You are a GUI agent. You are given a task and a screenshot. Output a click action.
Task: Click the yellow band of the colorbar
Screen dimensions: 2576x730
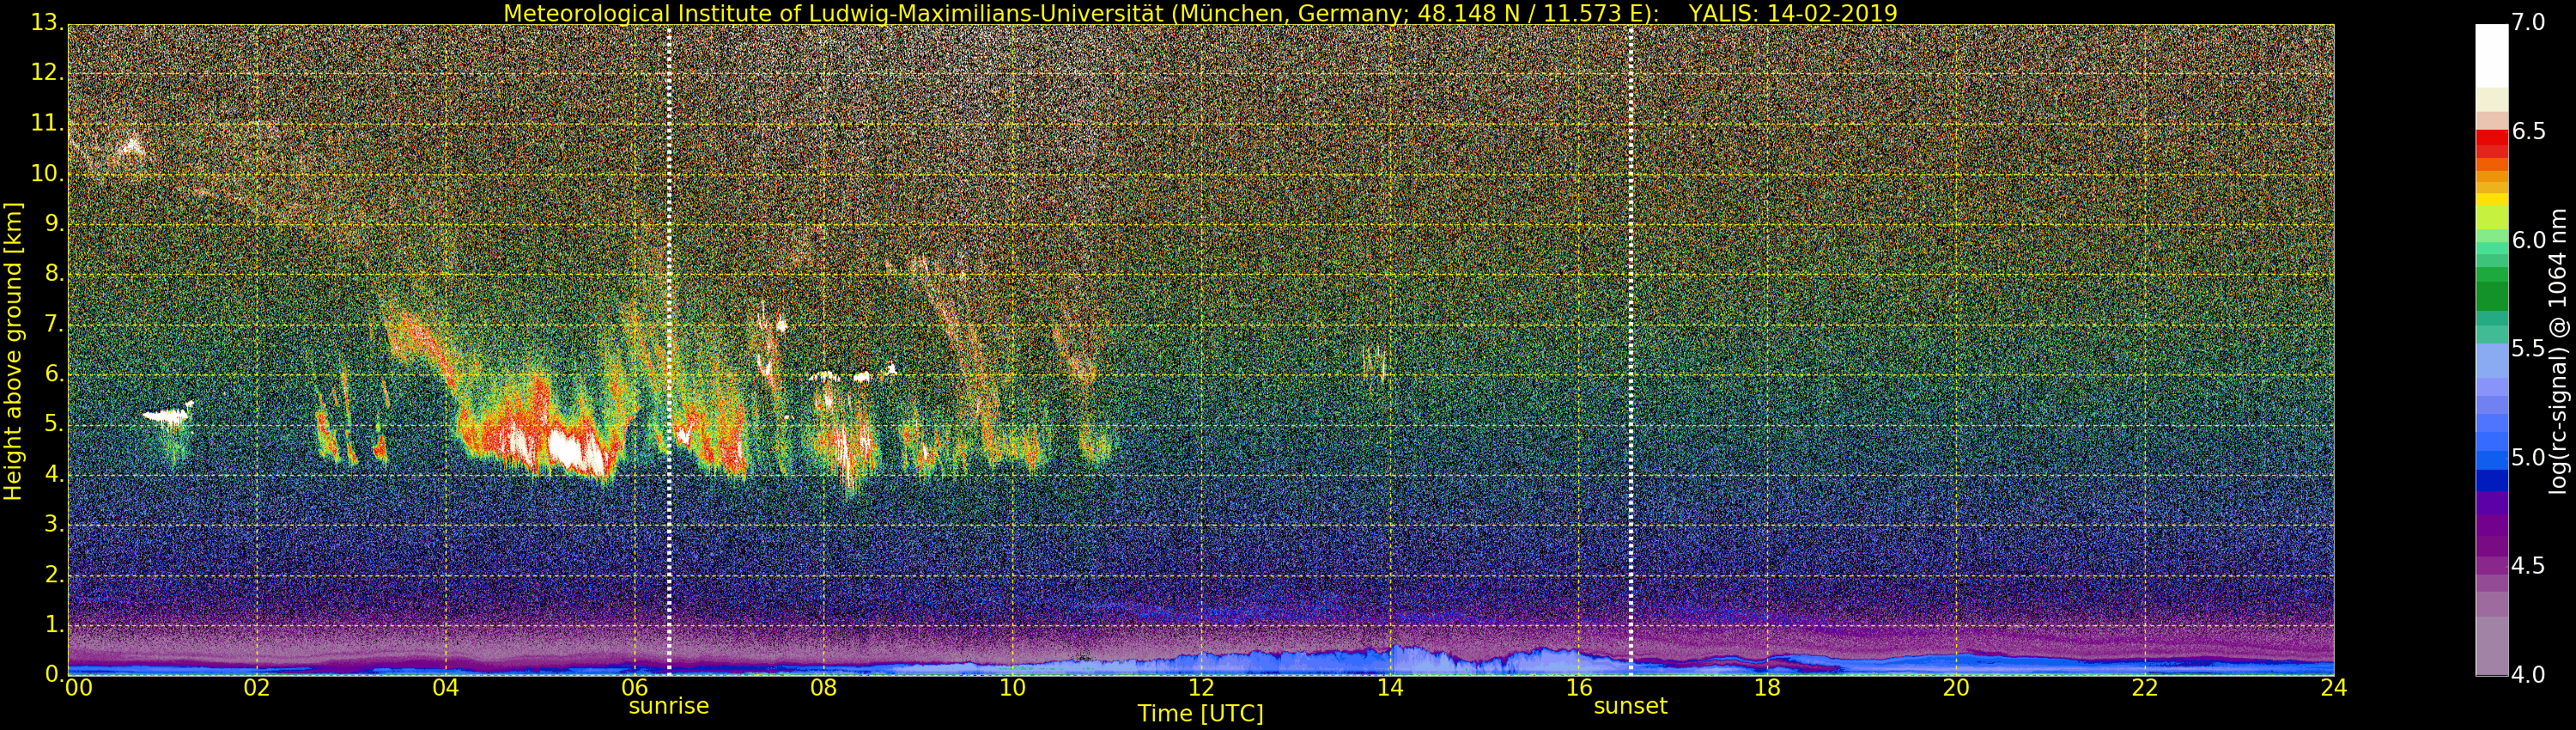click(x=2491, y=199)
